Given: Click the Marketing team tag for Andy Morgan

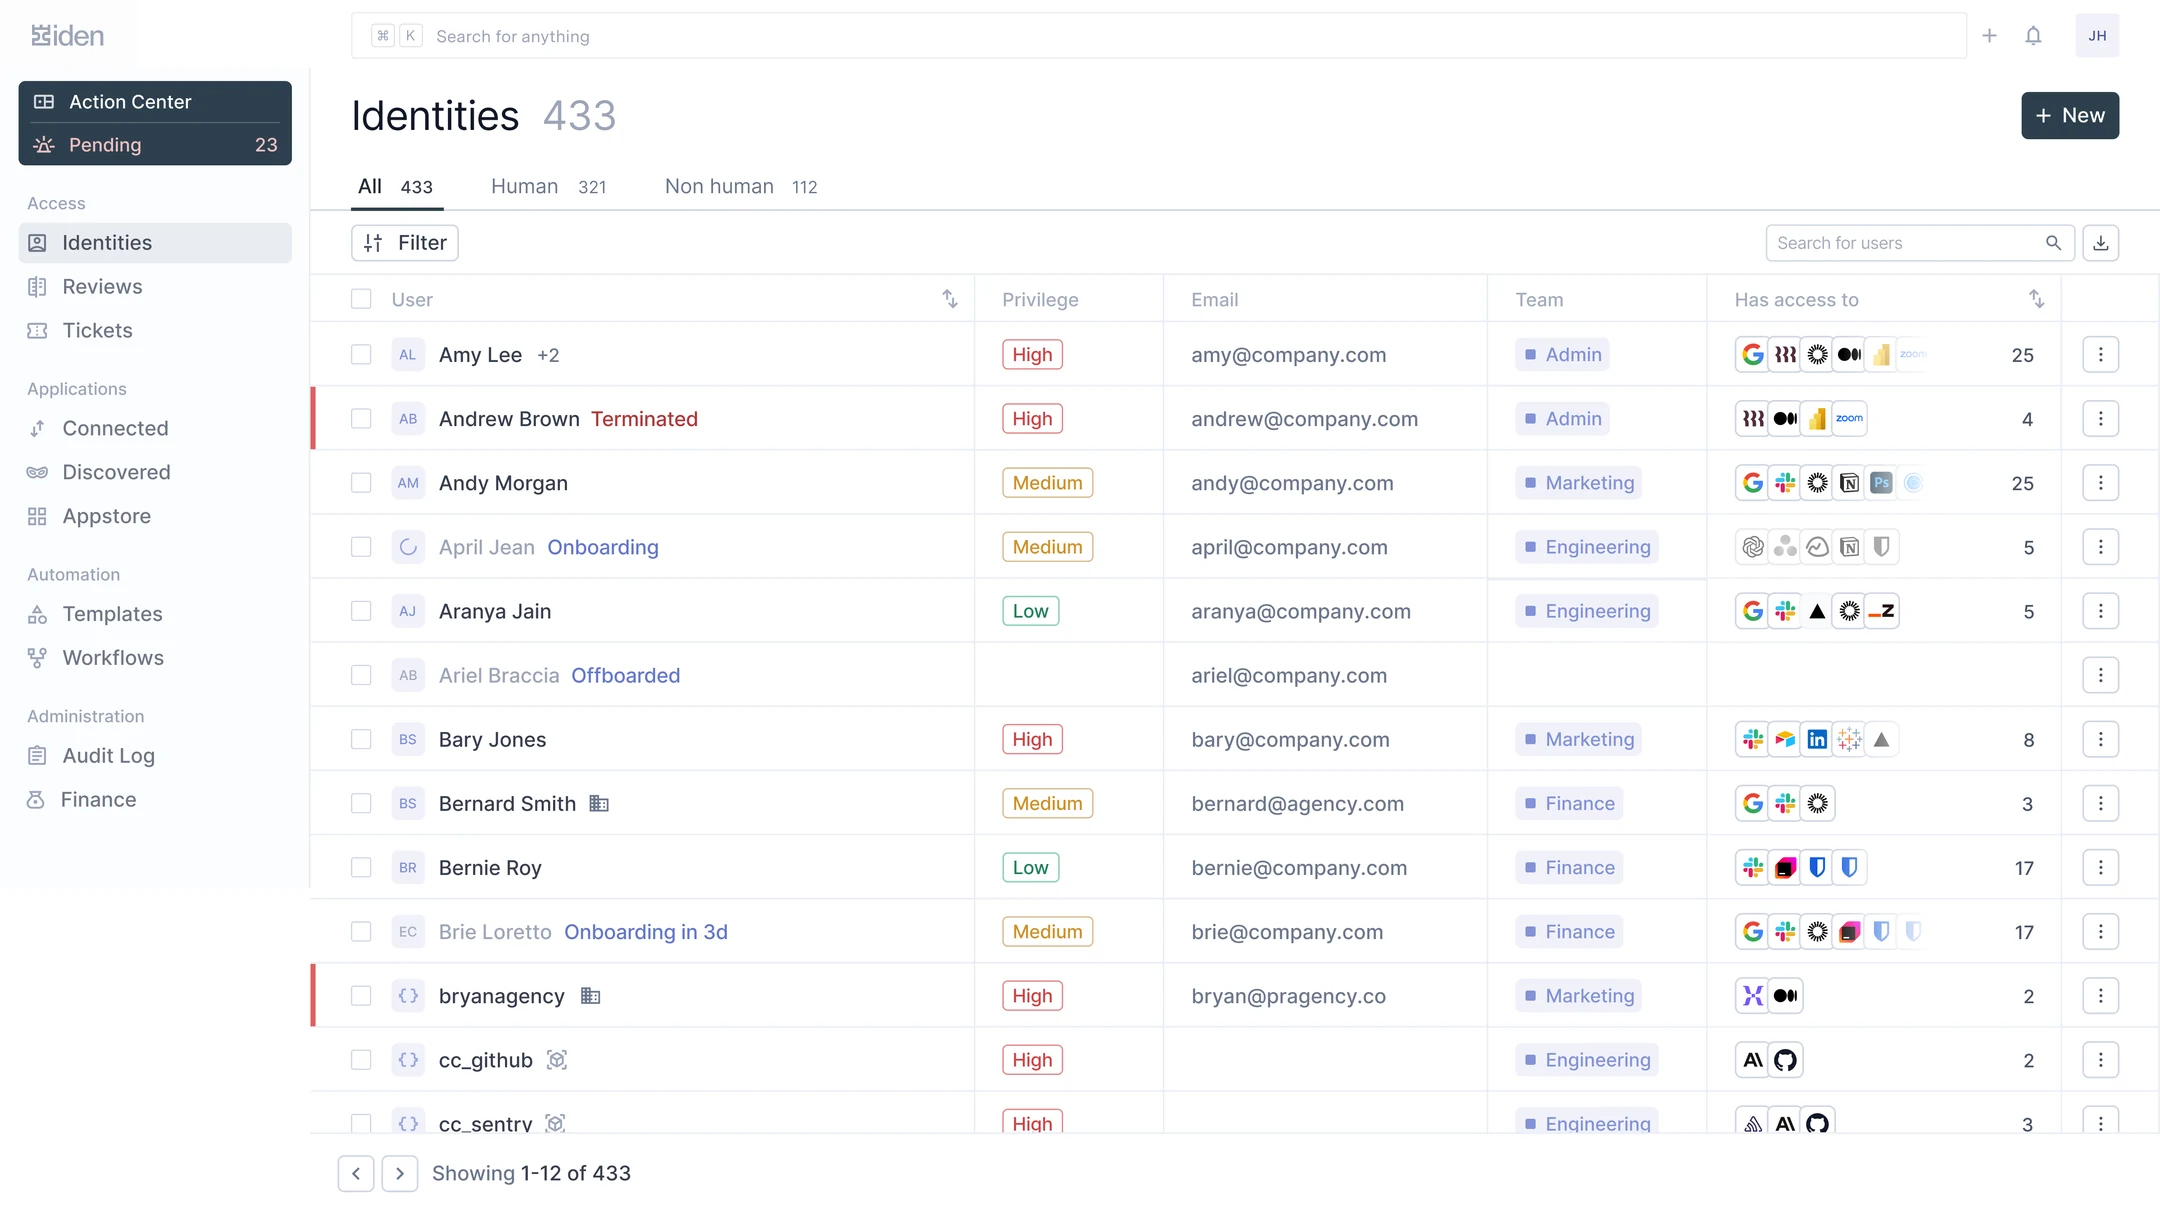Looking at the screenshot, I should 1579,483.
